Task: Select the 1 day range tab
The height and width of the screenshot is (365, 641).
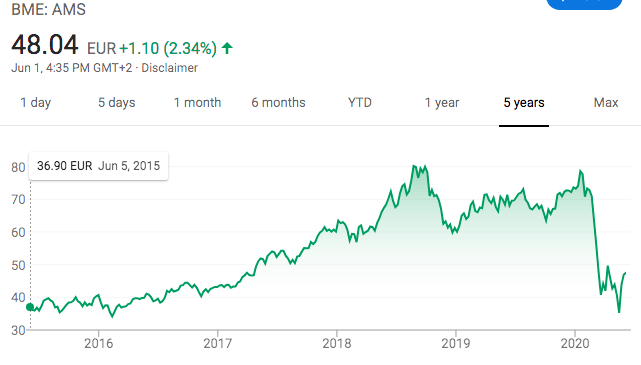Action: (x=36, y=103)
